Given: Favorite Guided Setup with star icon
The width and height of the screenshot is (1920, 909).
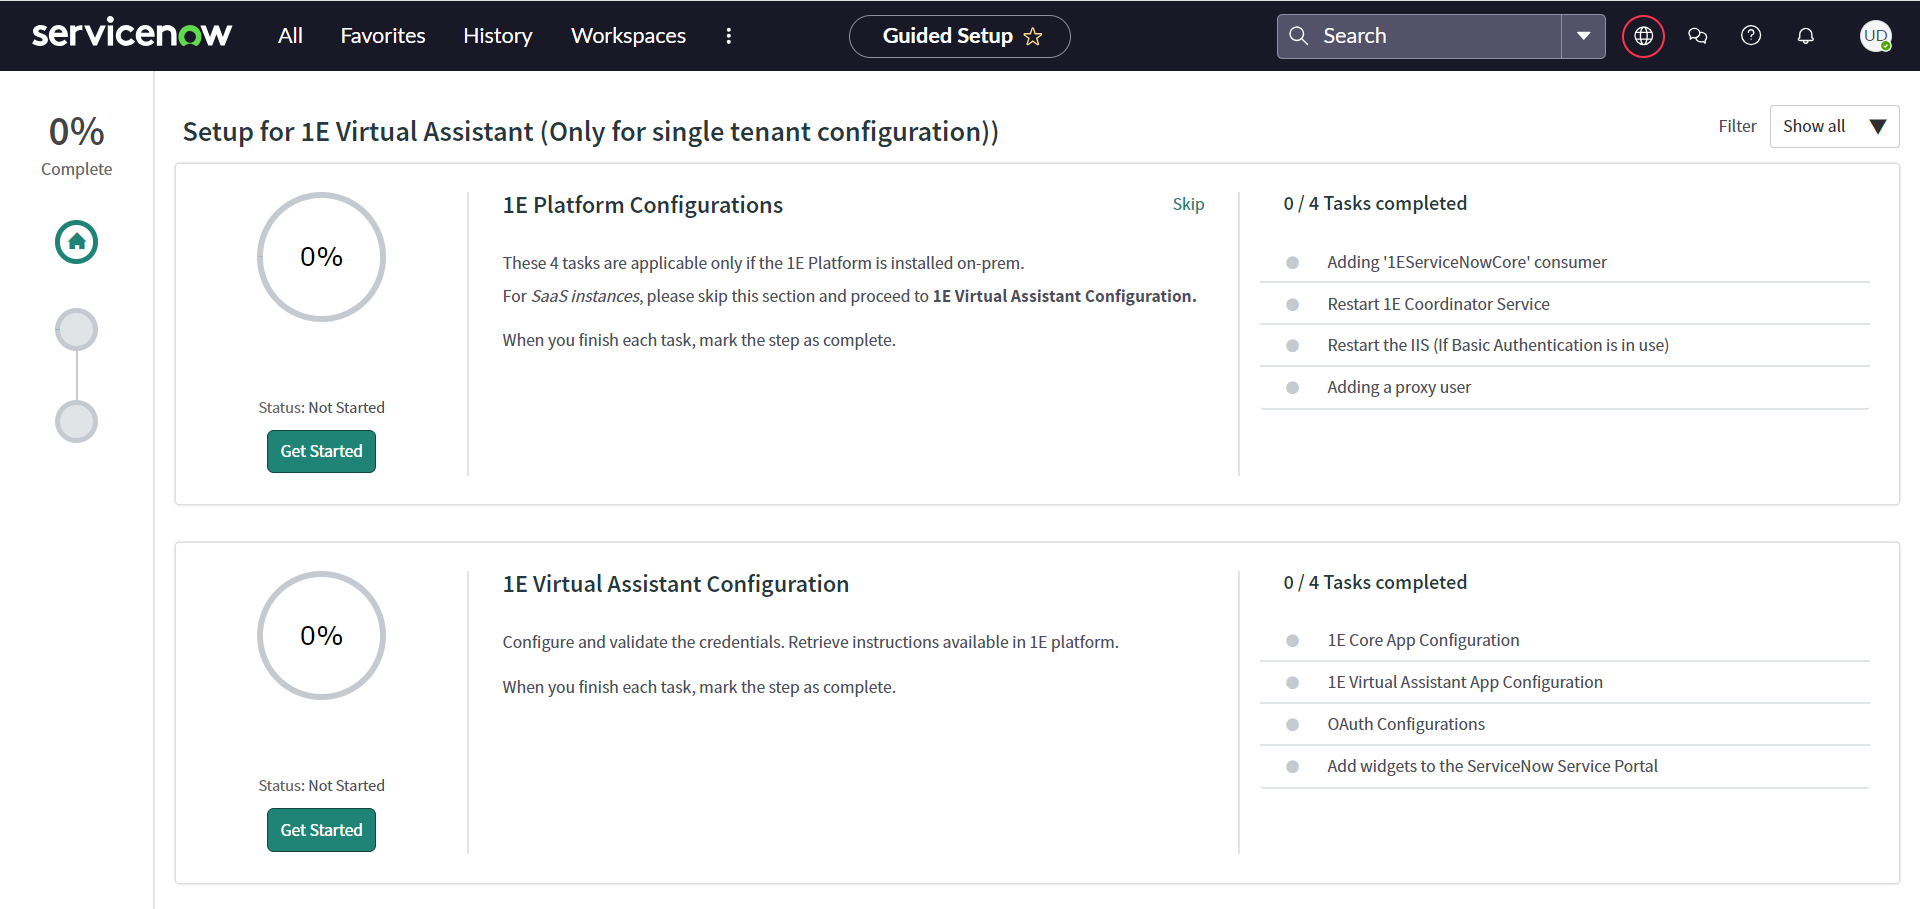Looking at the screenshot, I should [1033, 37].
